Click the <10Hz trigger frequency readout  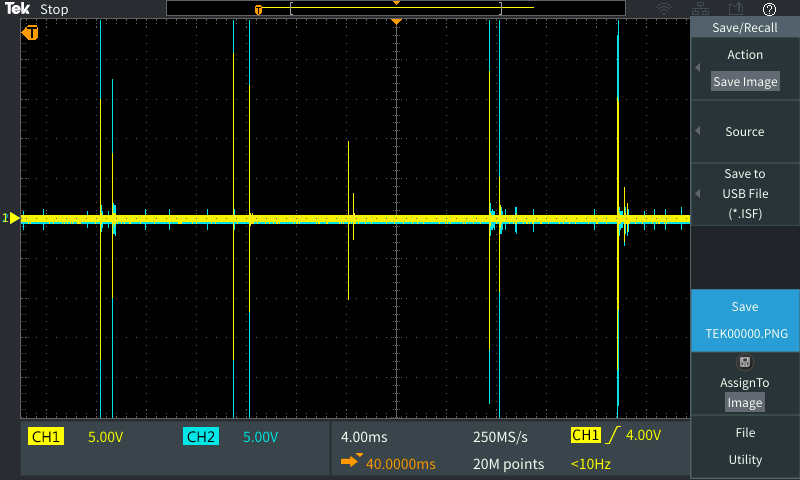tap(591, 464)
